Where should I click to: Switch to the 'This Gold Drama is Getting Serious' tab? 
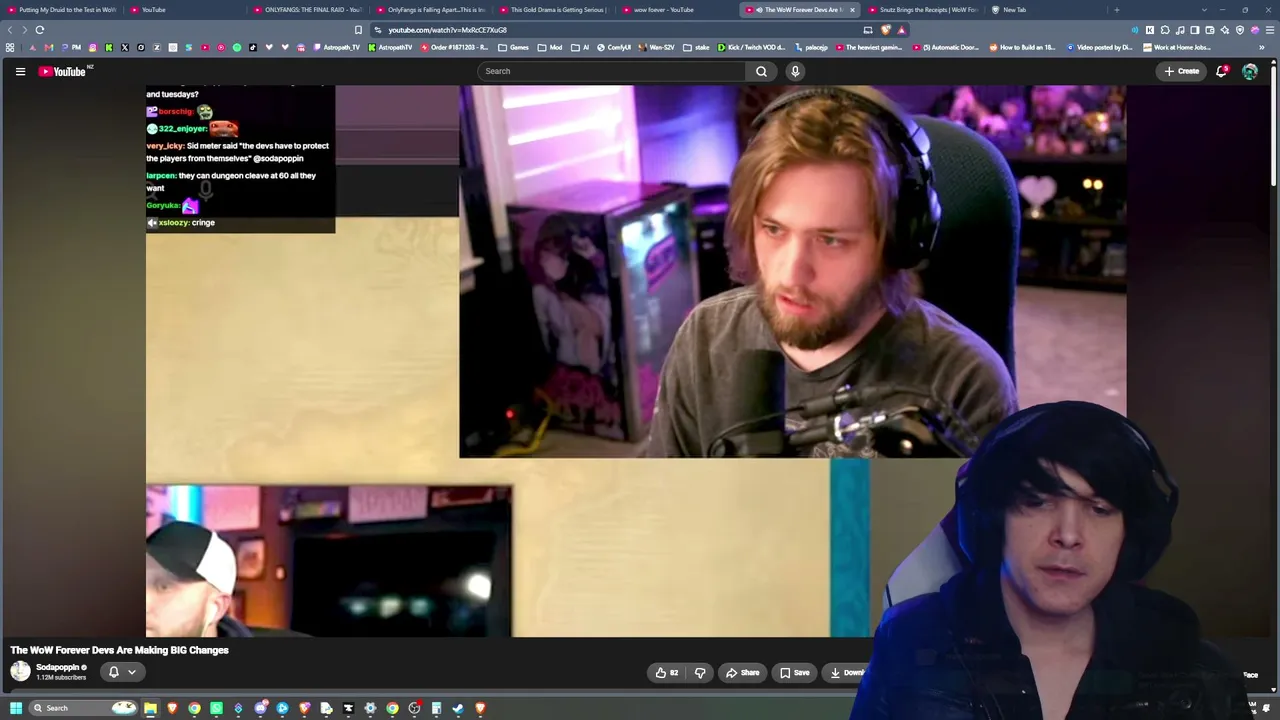click(x=553, y=10)
